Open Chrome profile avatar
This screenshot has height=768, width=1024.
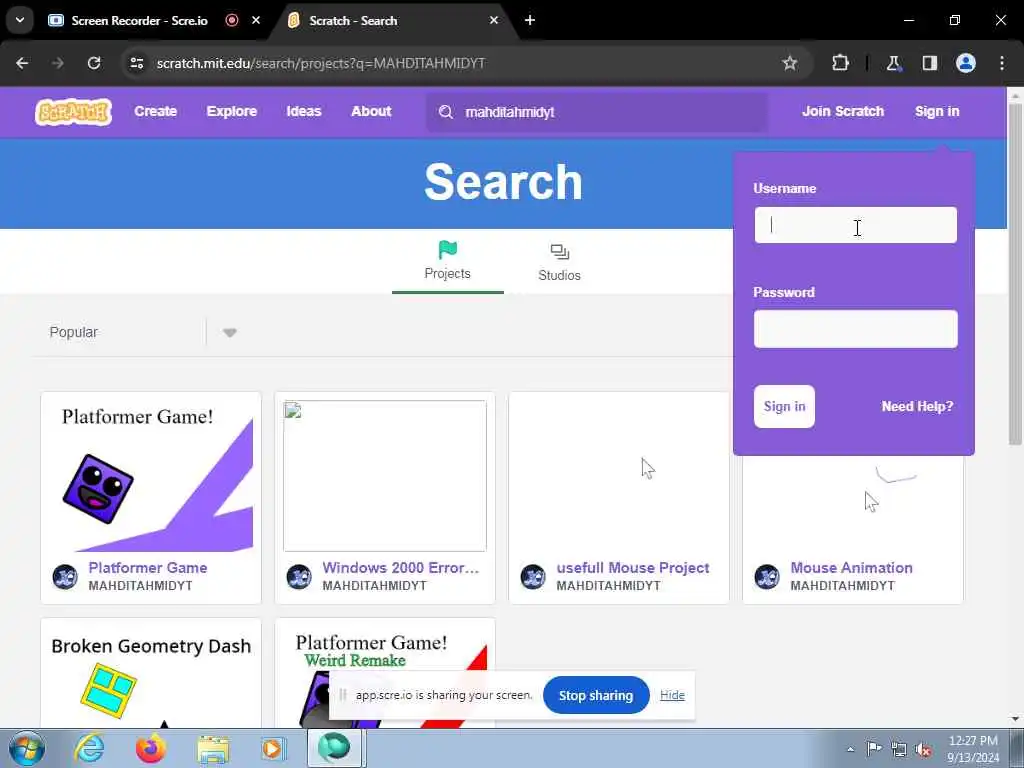coord(966,63)
